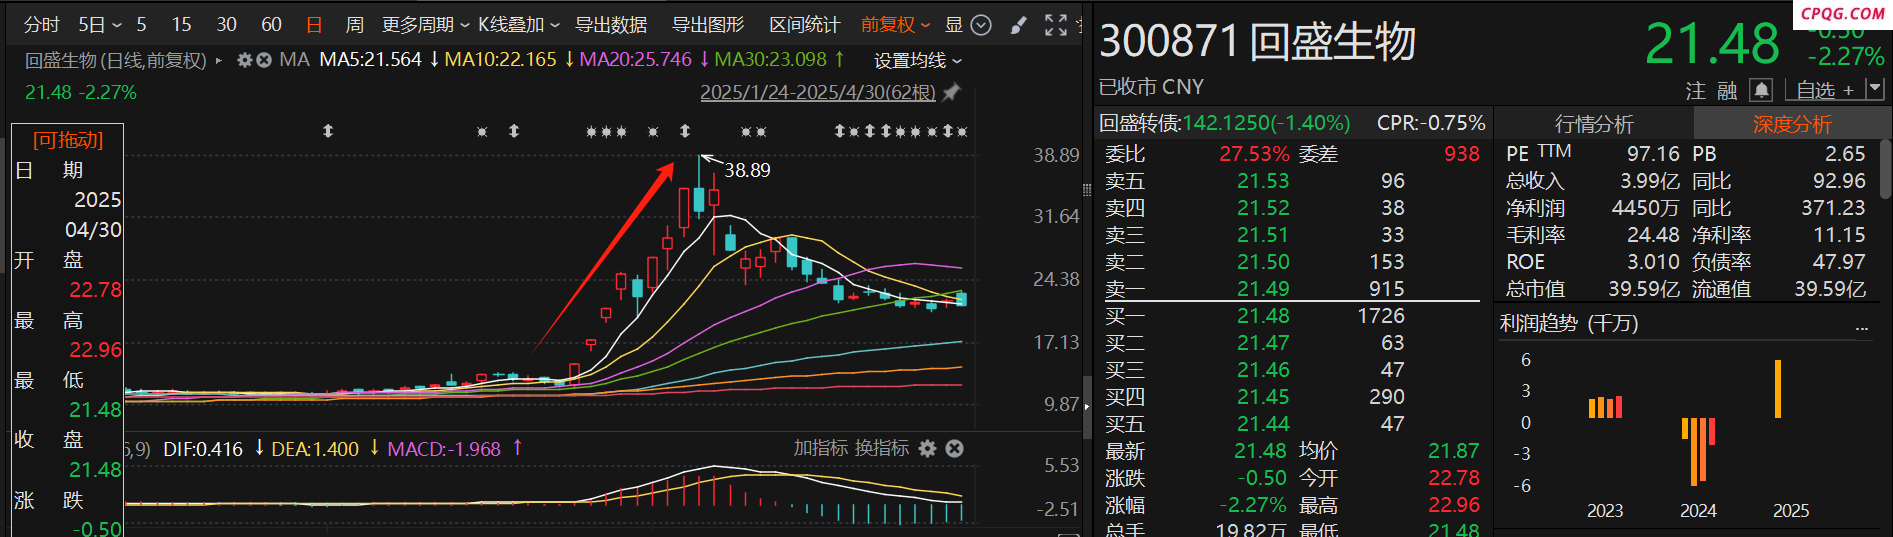Click the 2025/1/24-2025/4/30(62根) date range link
1893x537 pixels.
[x=818, y=92]
